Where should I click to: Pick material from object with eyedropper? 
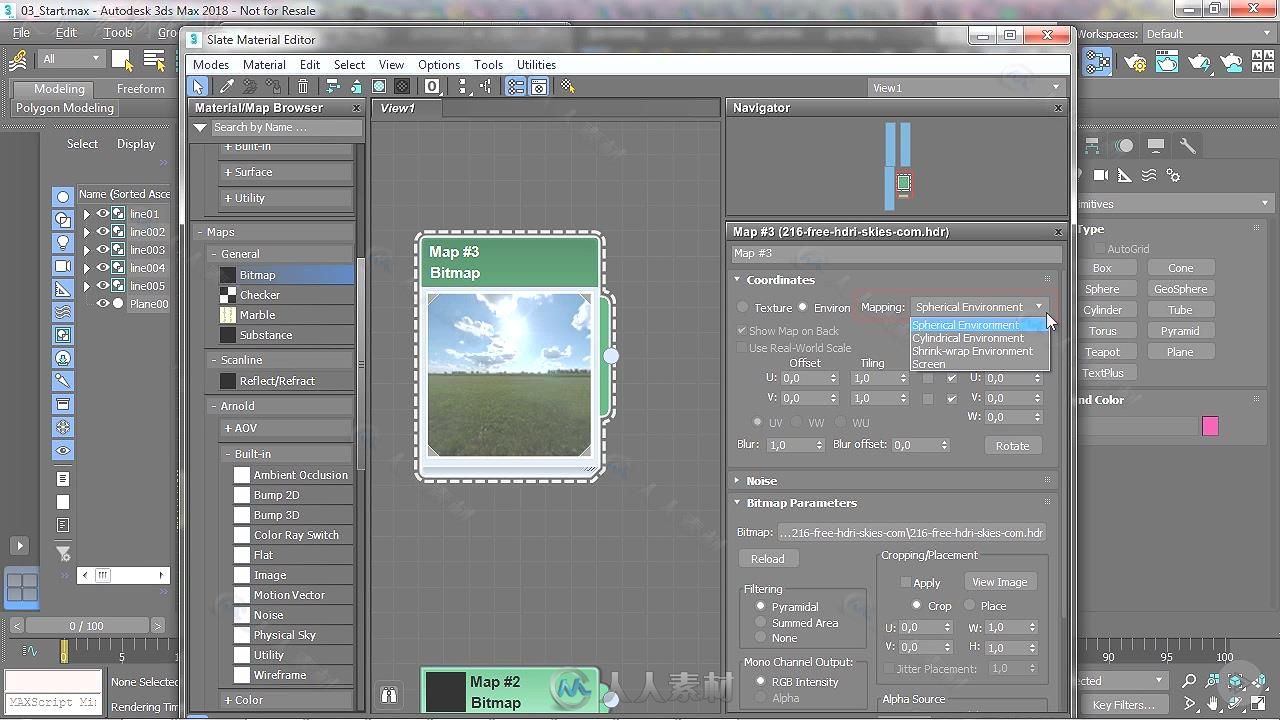227,87
